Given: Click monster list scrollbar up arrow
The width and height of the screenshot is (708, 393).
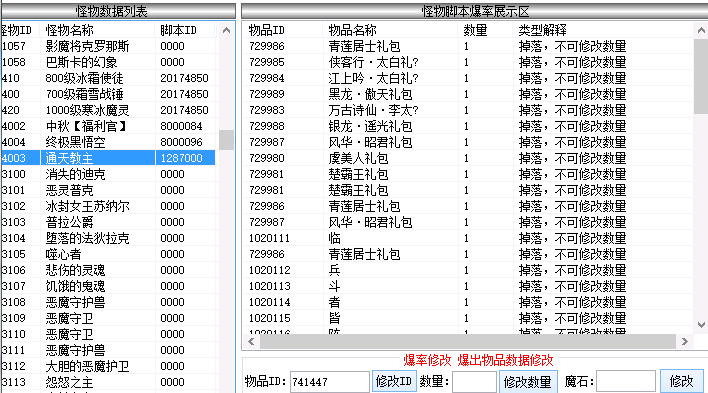Looking at the screenshot, I should point(226,30).
